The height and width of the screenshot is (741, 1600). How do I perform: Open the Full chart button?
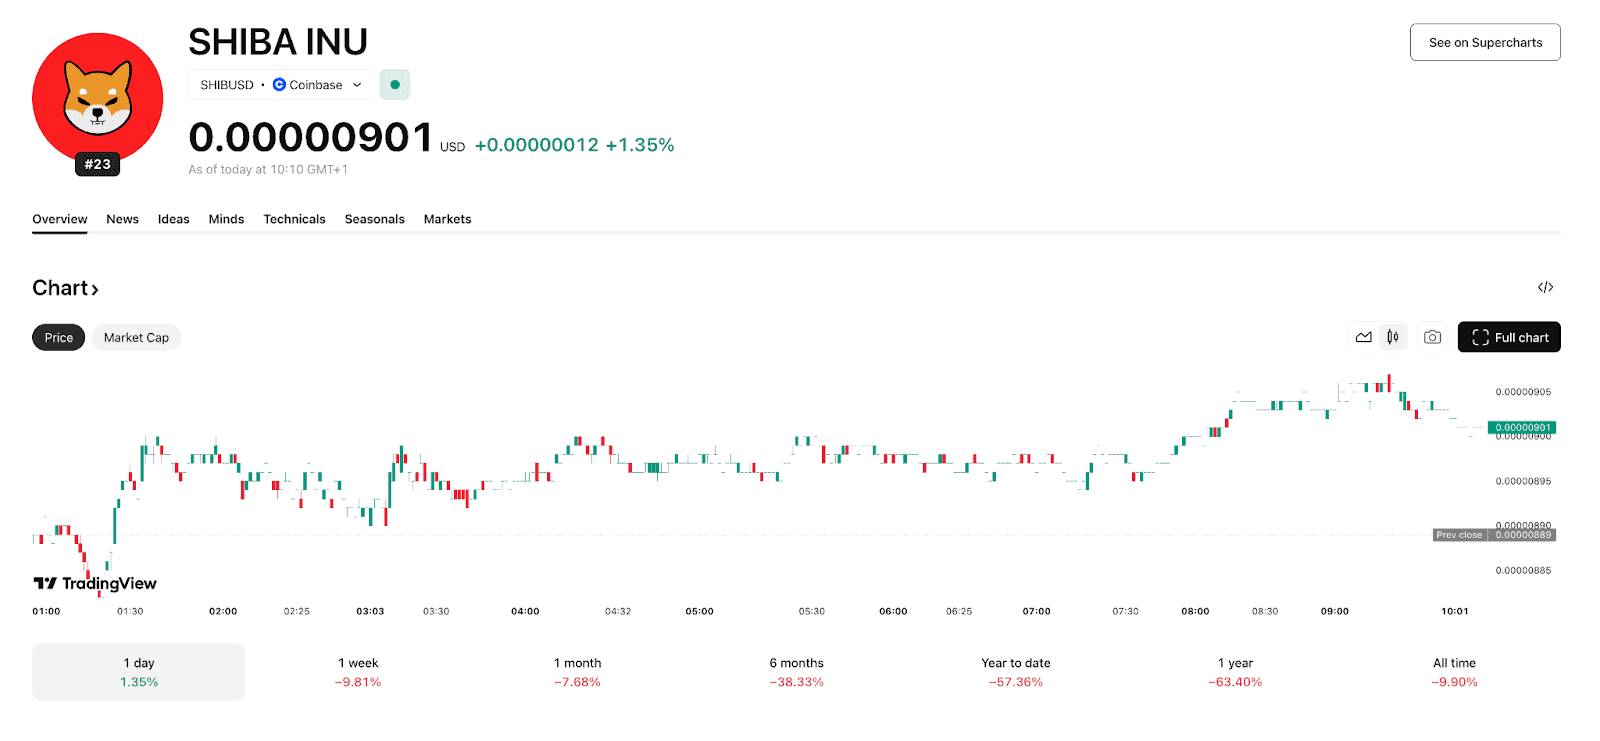coord(1508,337)
